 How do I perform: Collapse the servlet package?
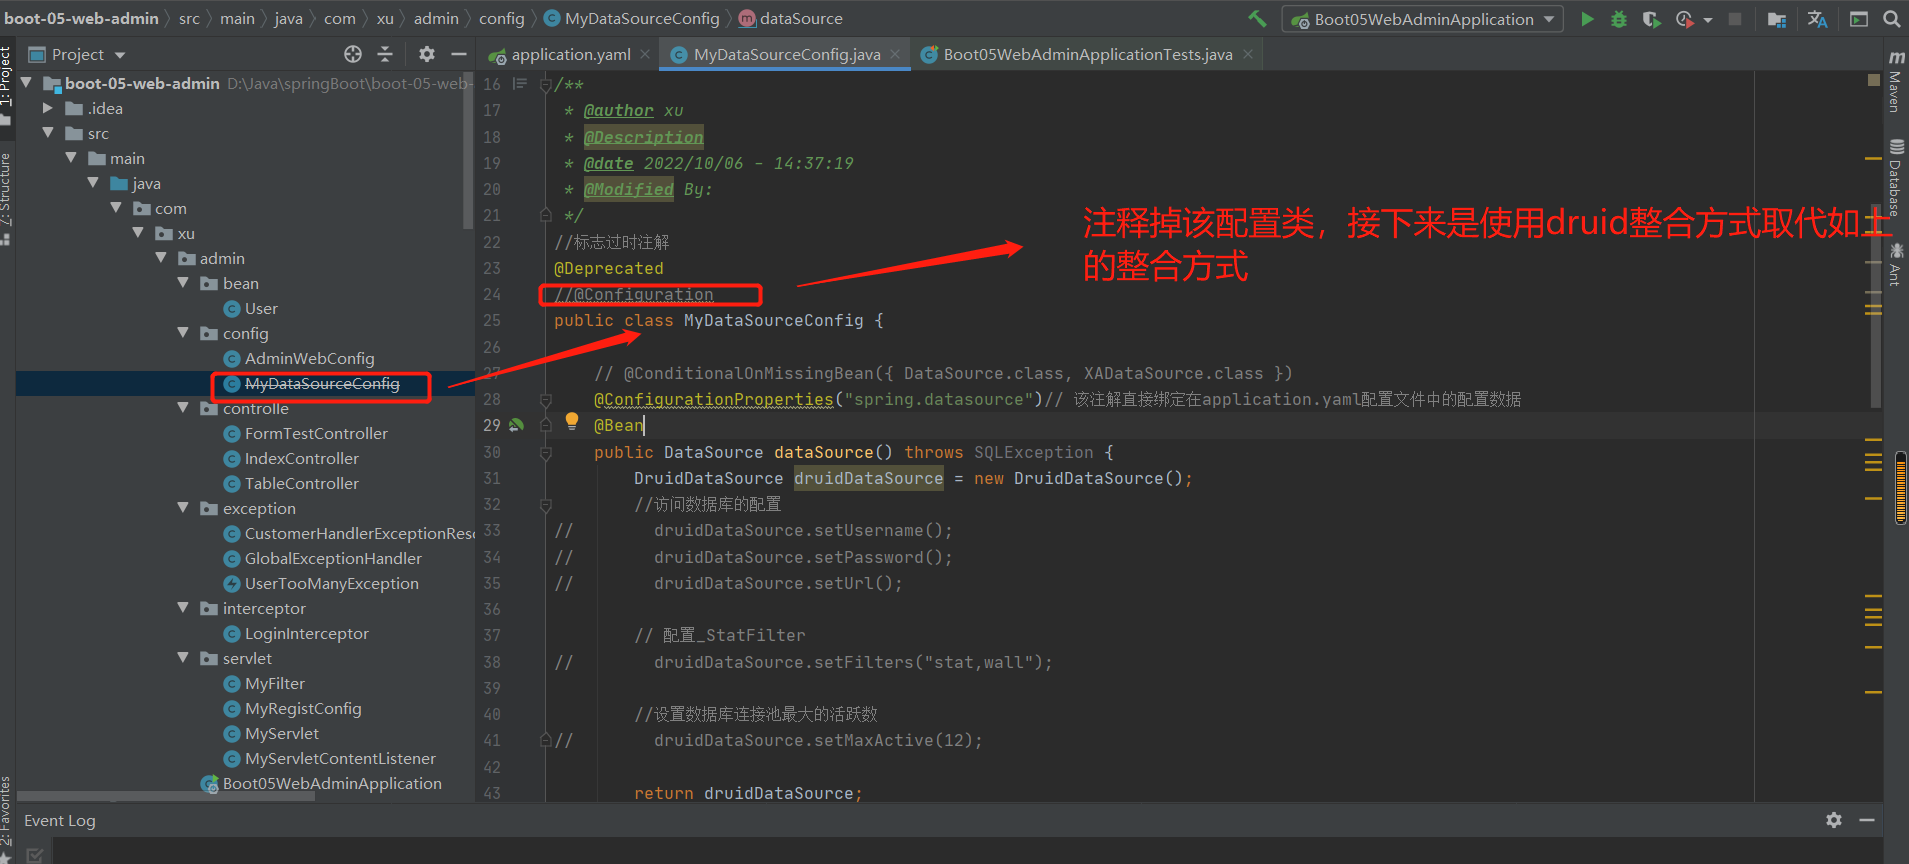click(x=183, y=658)
